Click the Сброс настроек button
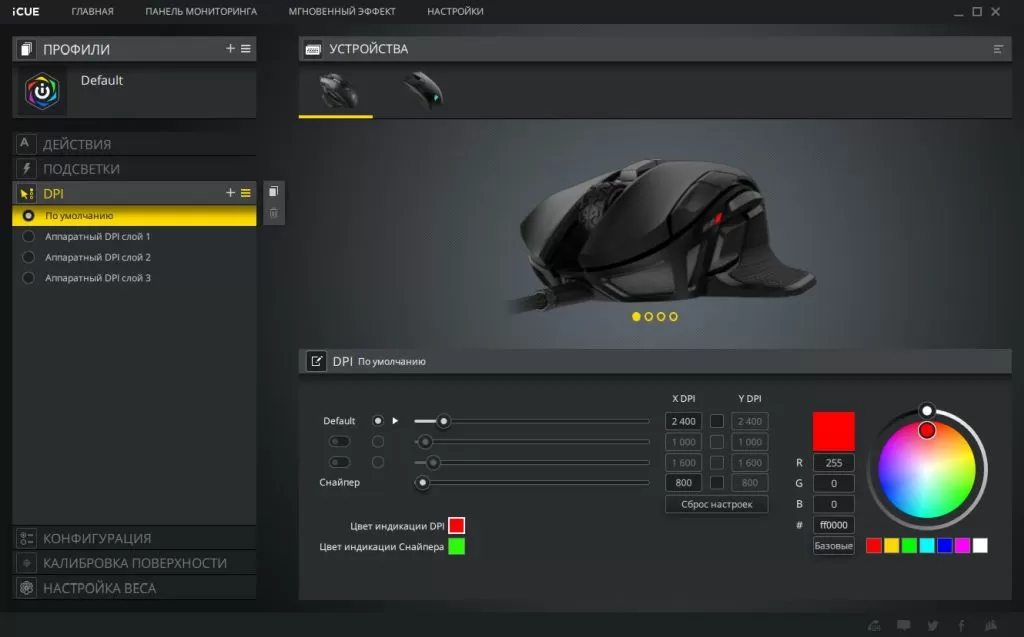 (716, 504)
